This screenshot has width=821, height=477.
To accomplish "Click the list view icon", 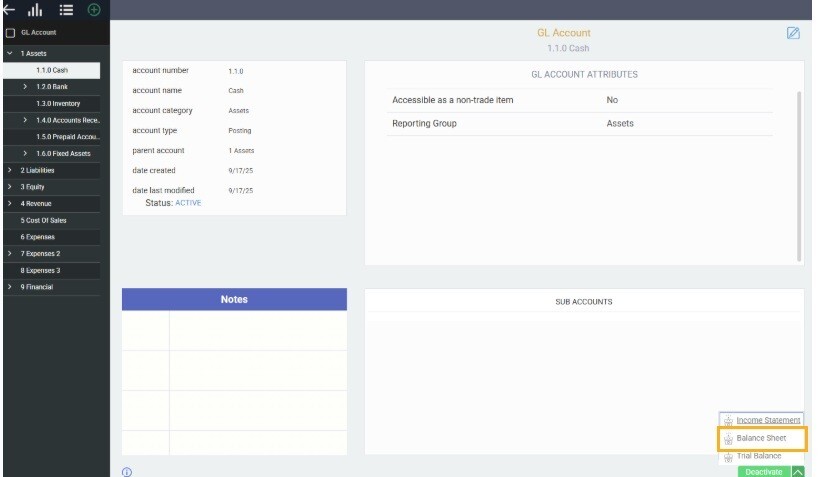I will pyautogui.click(x=68, y=10).
